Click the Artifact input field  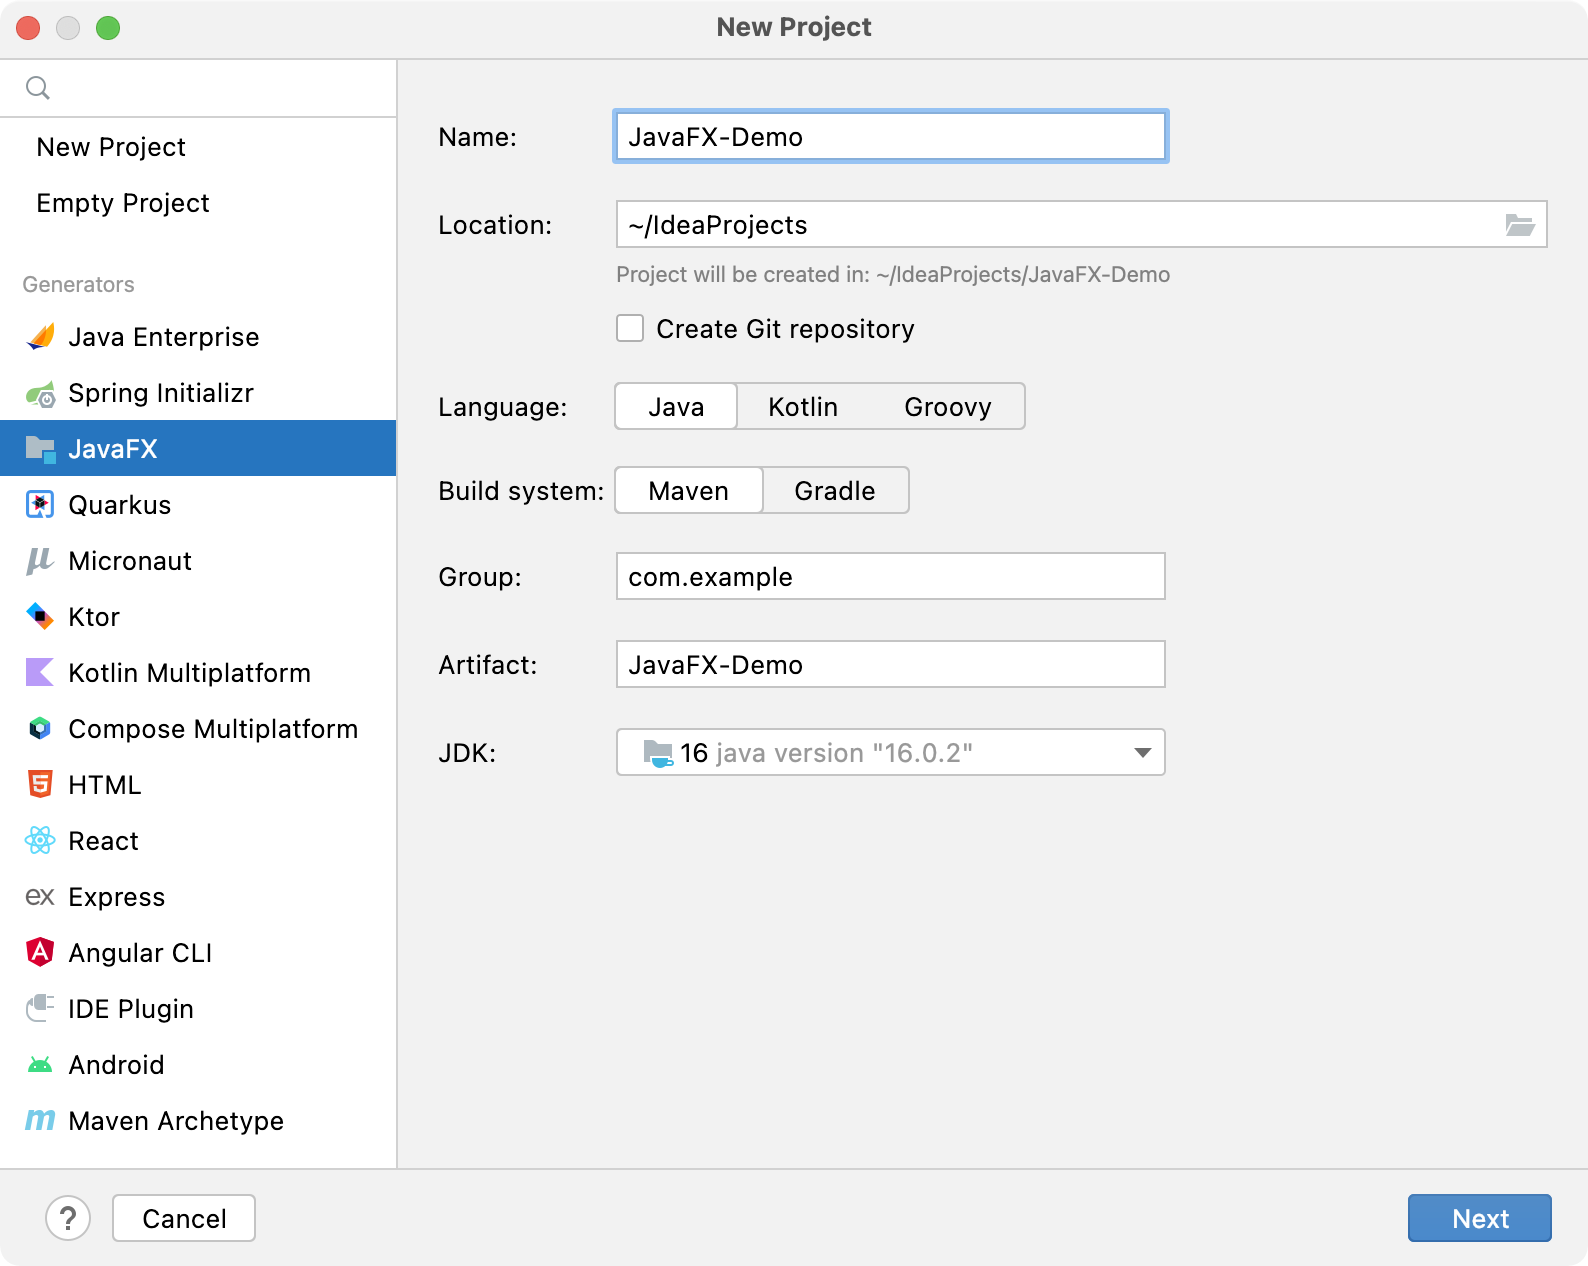(x=890, y=664)
